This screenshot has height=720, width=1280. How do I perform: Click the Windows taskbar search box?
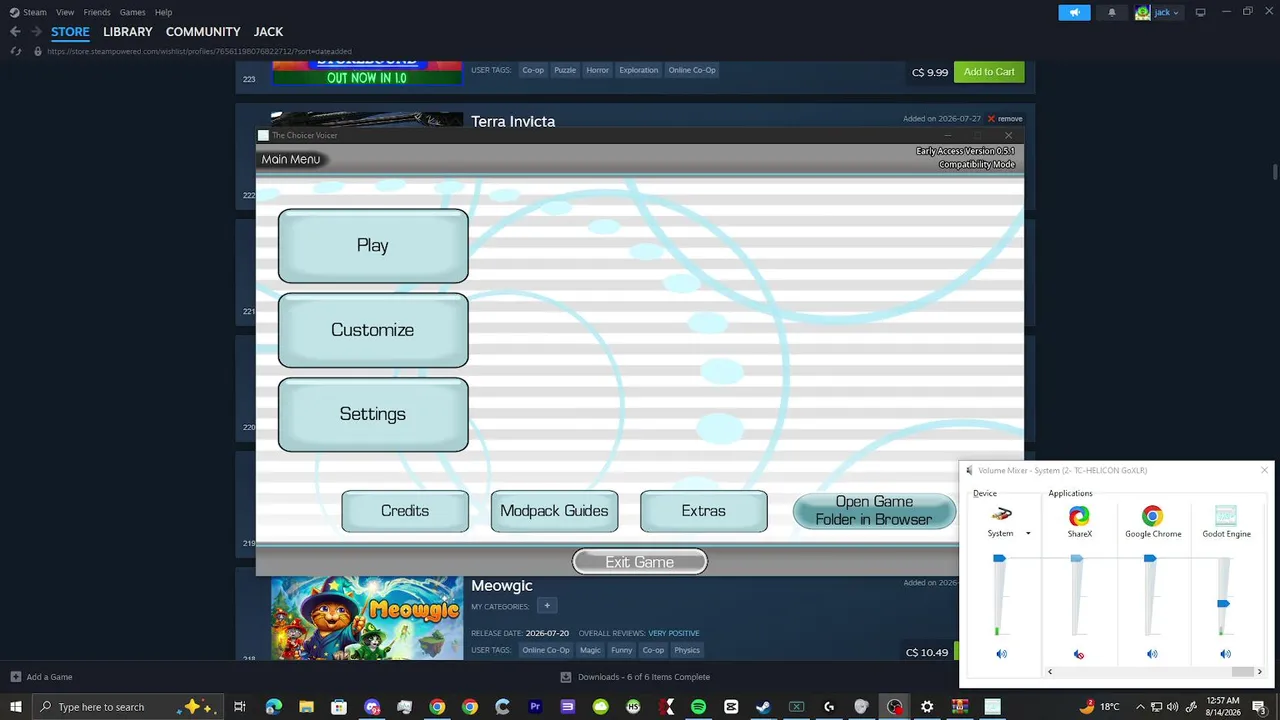click(x=127, y=707)
